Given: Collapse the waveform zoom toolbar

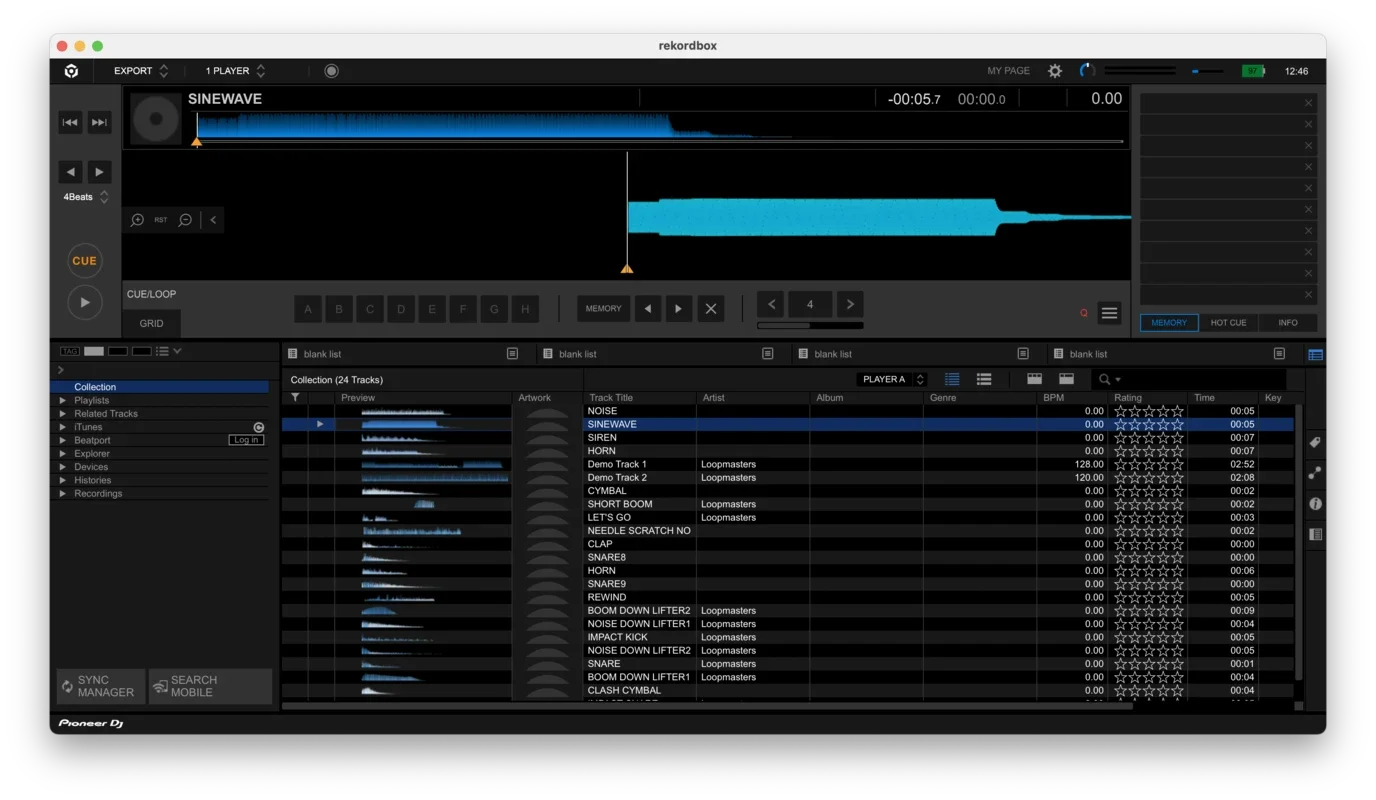Looking at the screenshot, I should click(213, 220).
